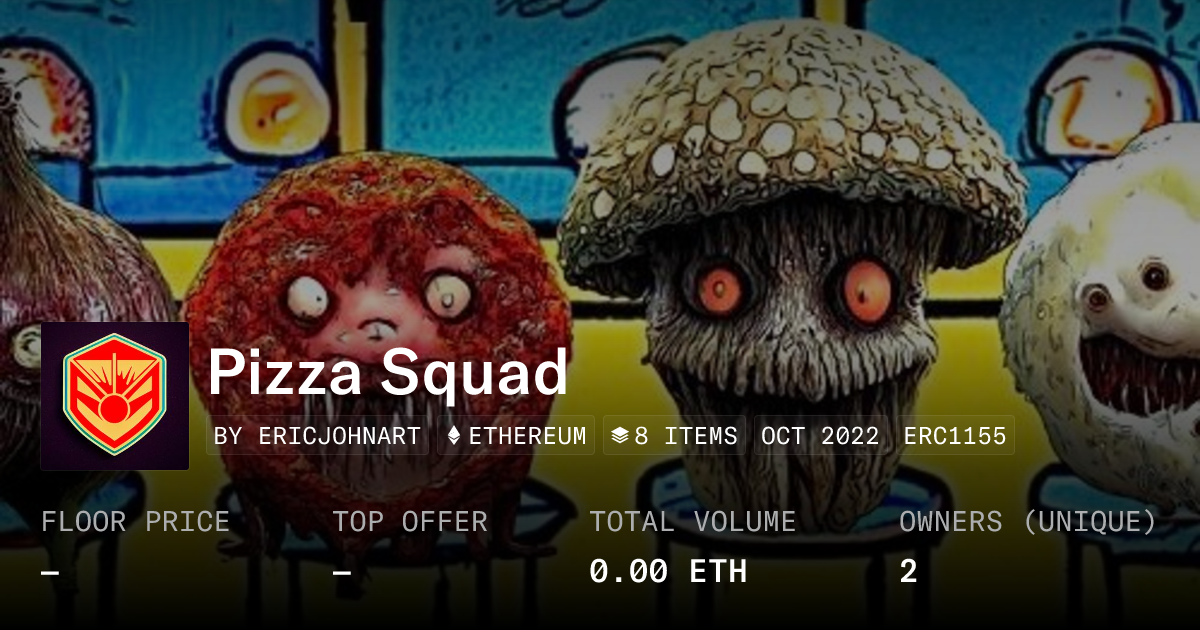This screenshot has height=630, width=1200.
Task: Select the 8 ITEMS badge
Action: pos(675,436)
